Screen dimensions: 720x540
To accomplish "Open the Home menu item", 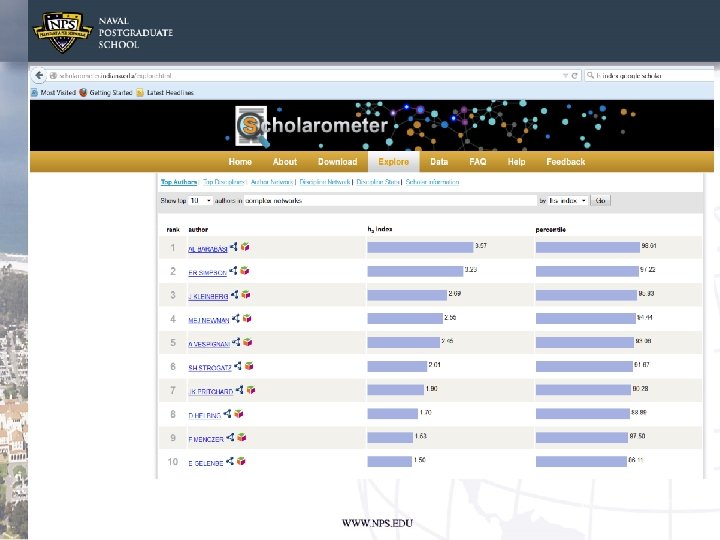I will (x=240, y=162).
